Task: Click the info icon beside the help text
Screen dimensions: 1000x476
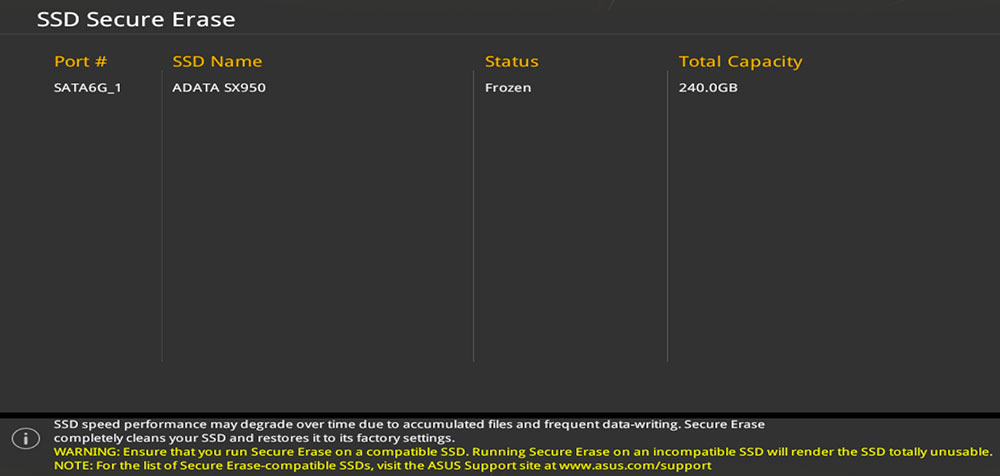Action: [26, 438]
